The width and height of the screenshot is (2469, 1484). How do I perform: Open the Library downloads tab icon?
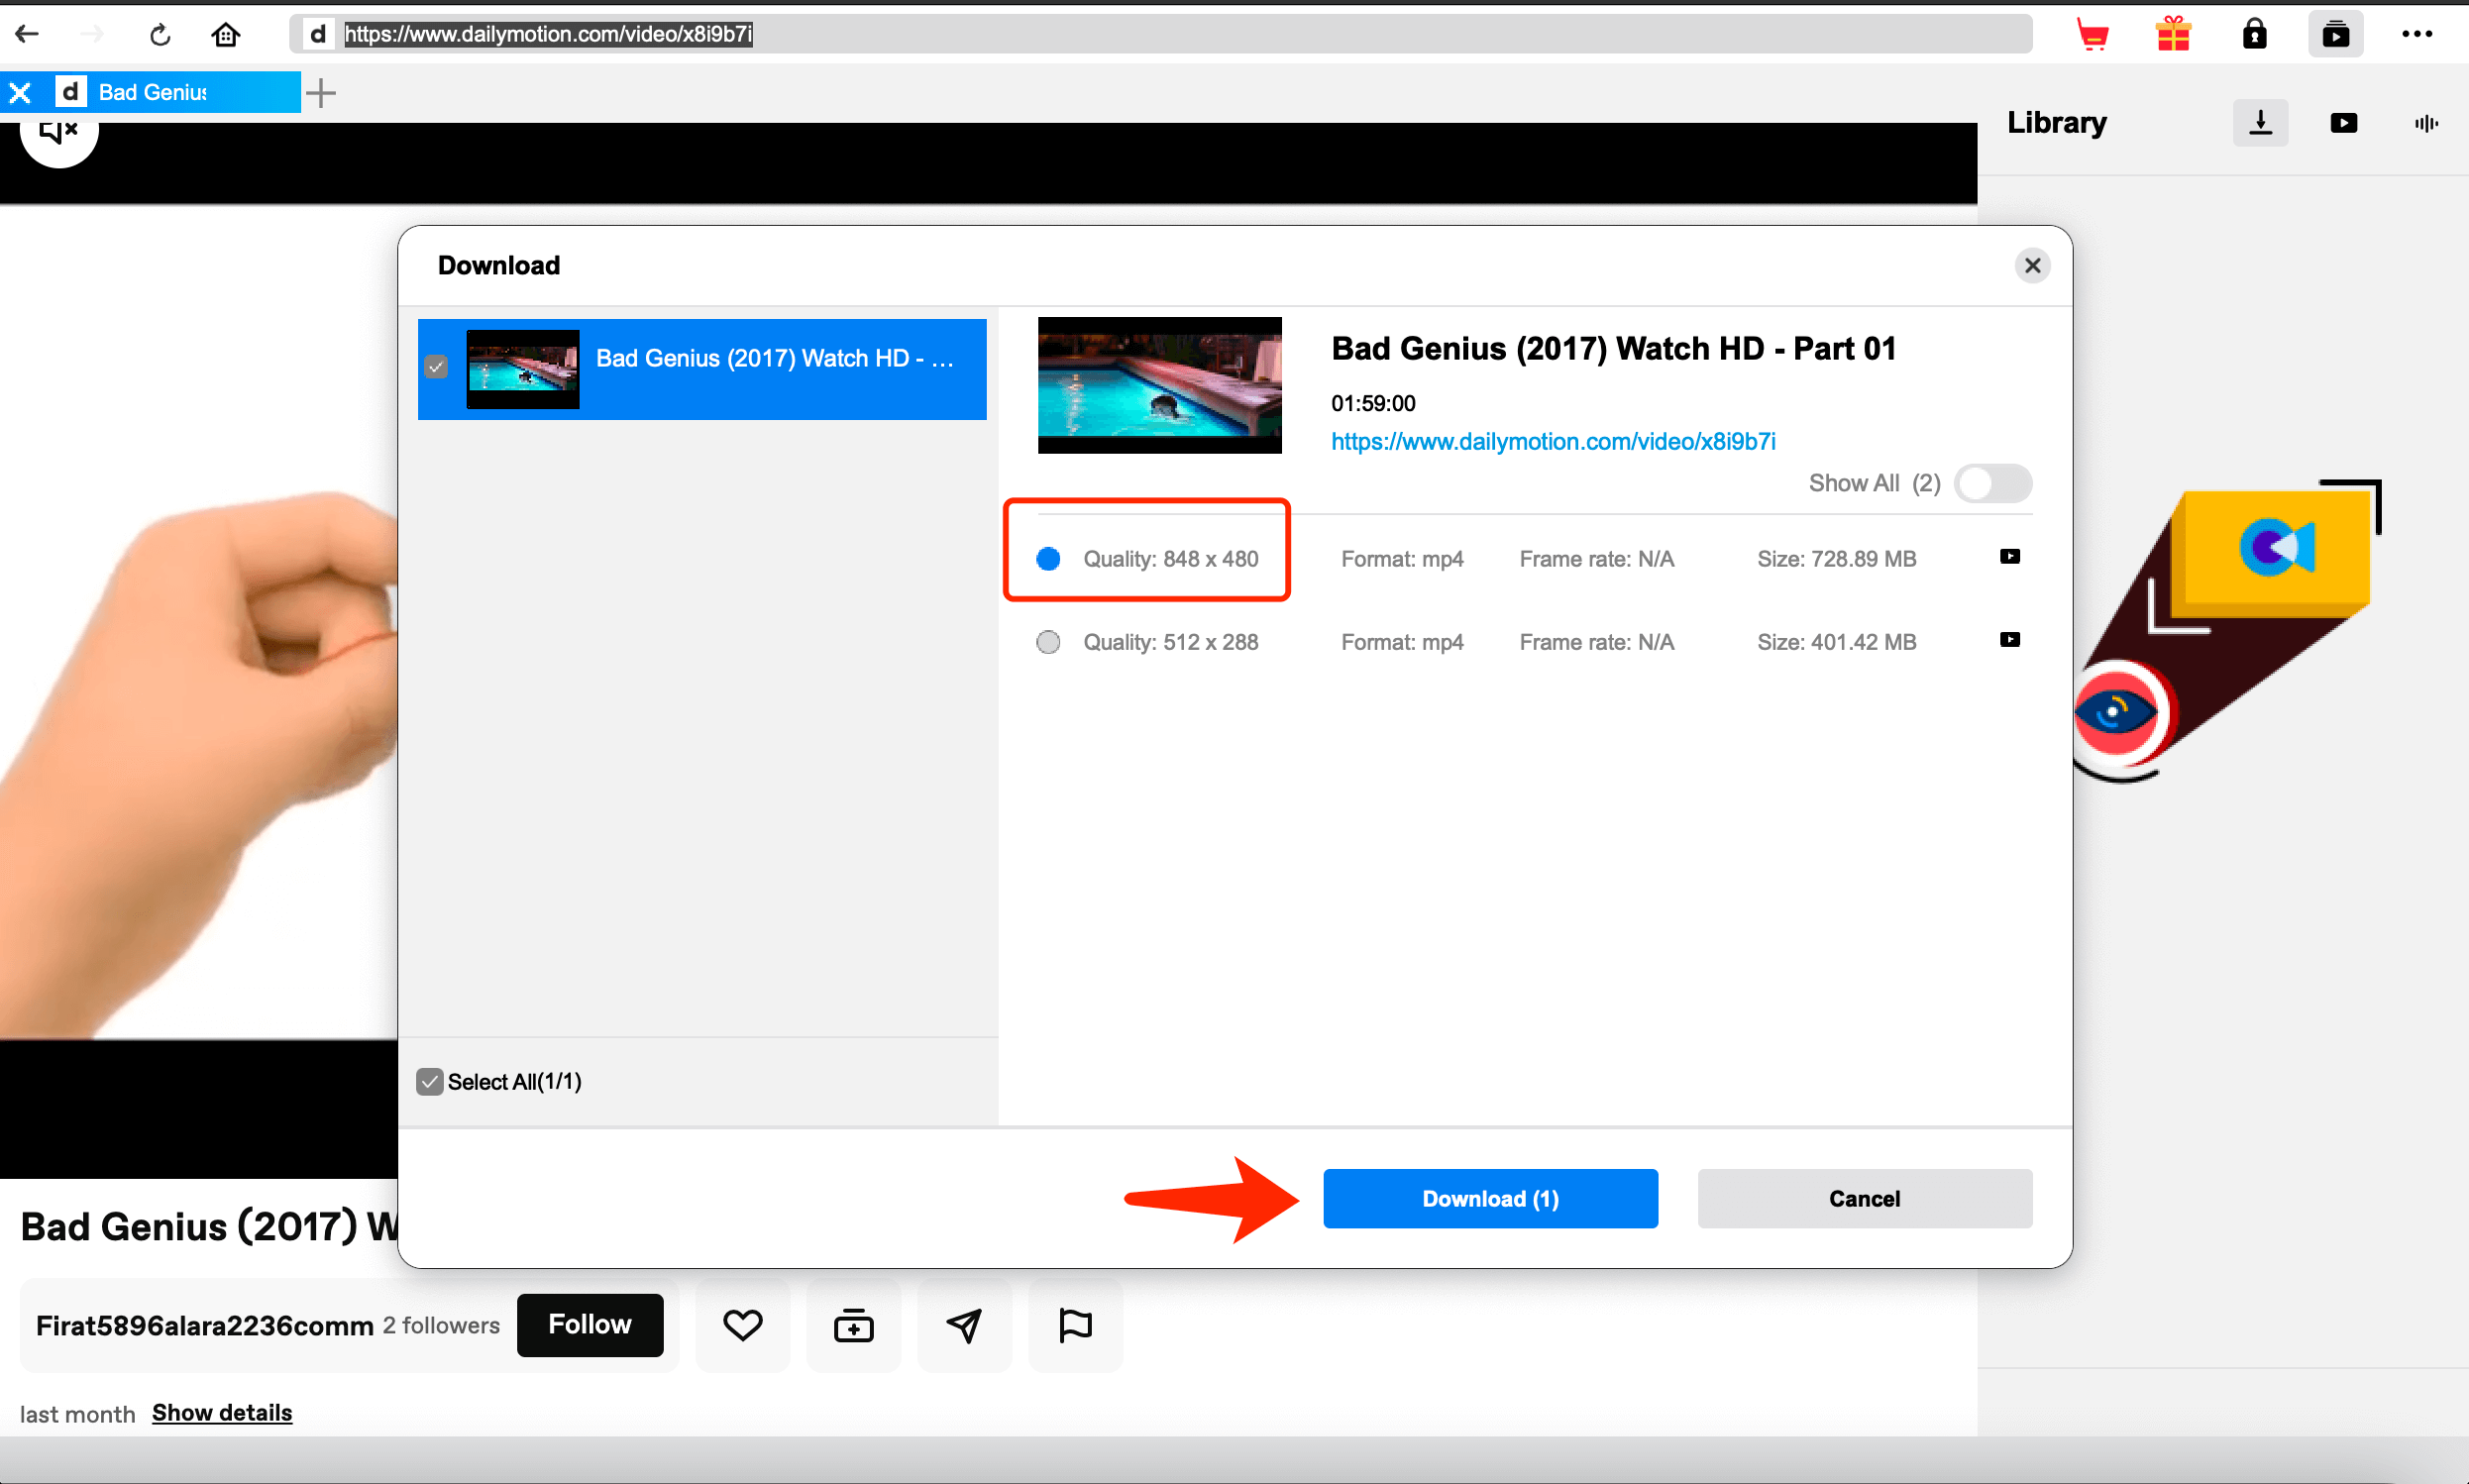(x=2260, y=123)
